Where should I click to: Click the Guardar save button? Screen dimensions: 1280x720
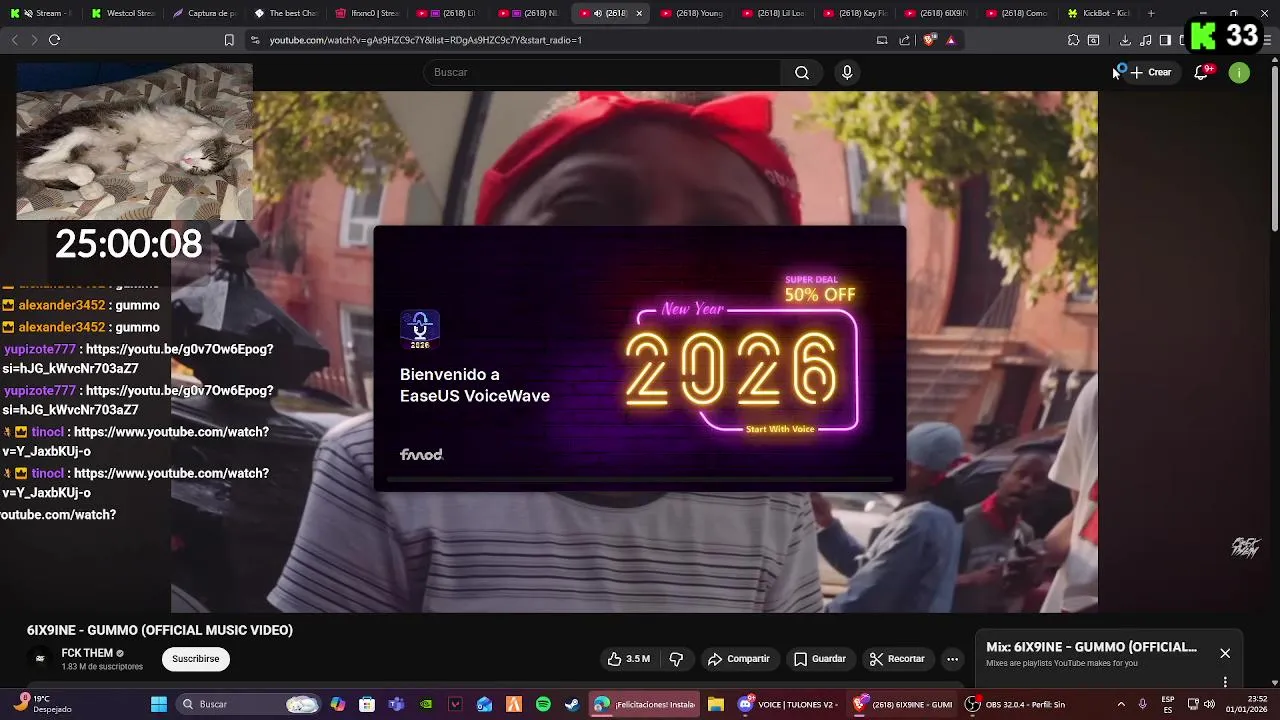(820, 659)
